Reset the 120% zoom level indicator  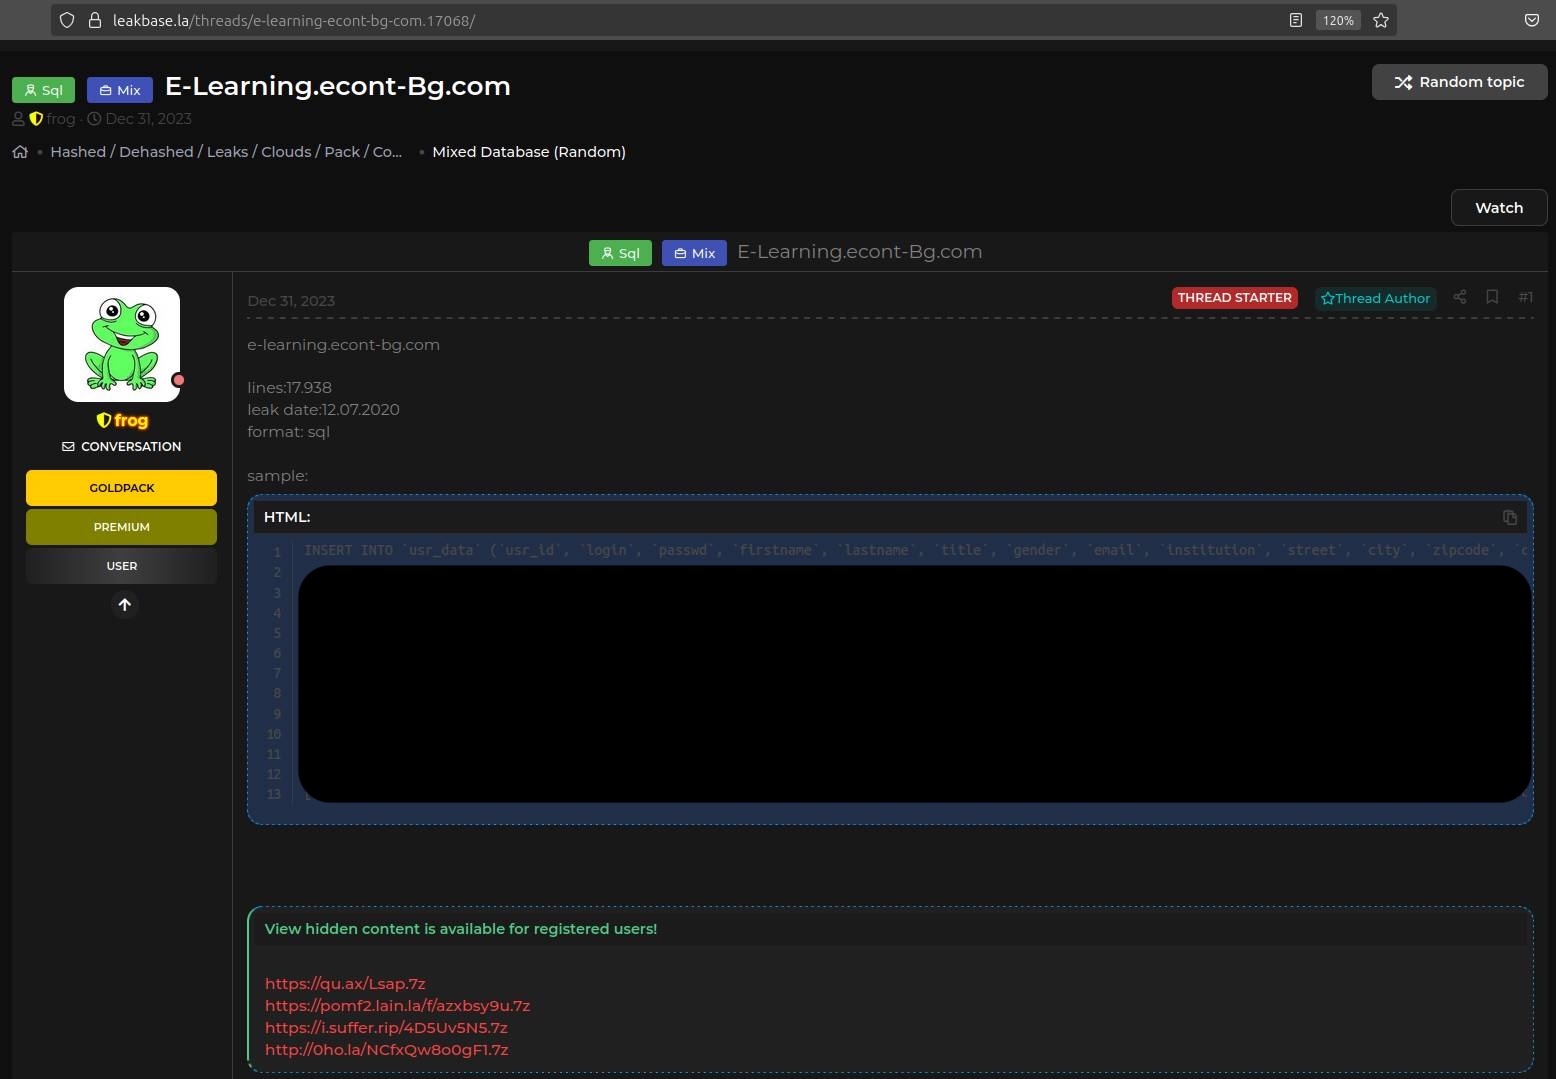[x=1338, y=20]
